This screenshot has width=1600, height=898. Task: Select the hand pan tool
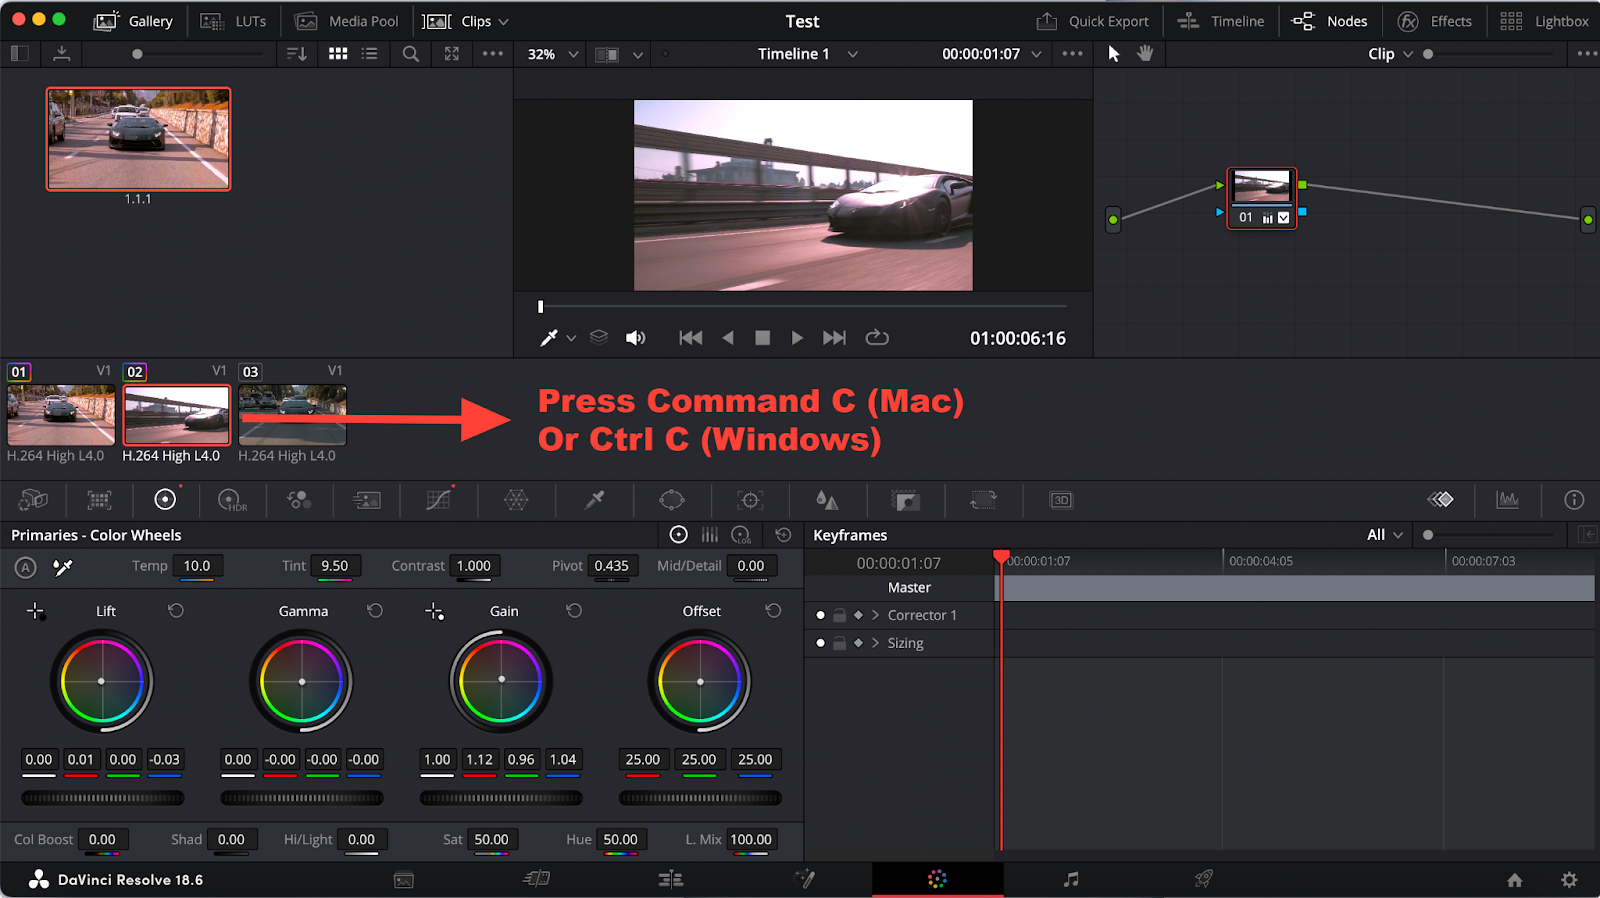pyautogui.click(x=1145, y=53)
